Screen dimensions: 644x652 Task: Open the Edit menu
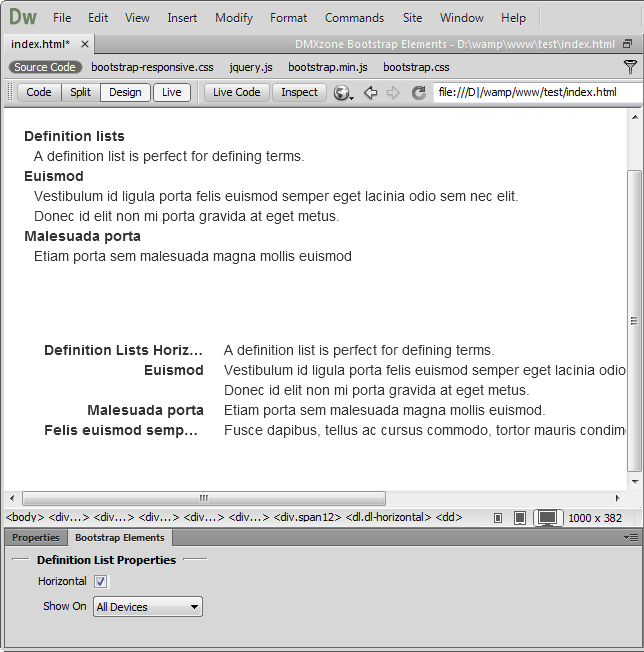pos(98,18)
